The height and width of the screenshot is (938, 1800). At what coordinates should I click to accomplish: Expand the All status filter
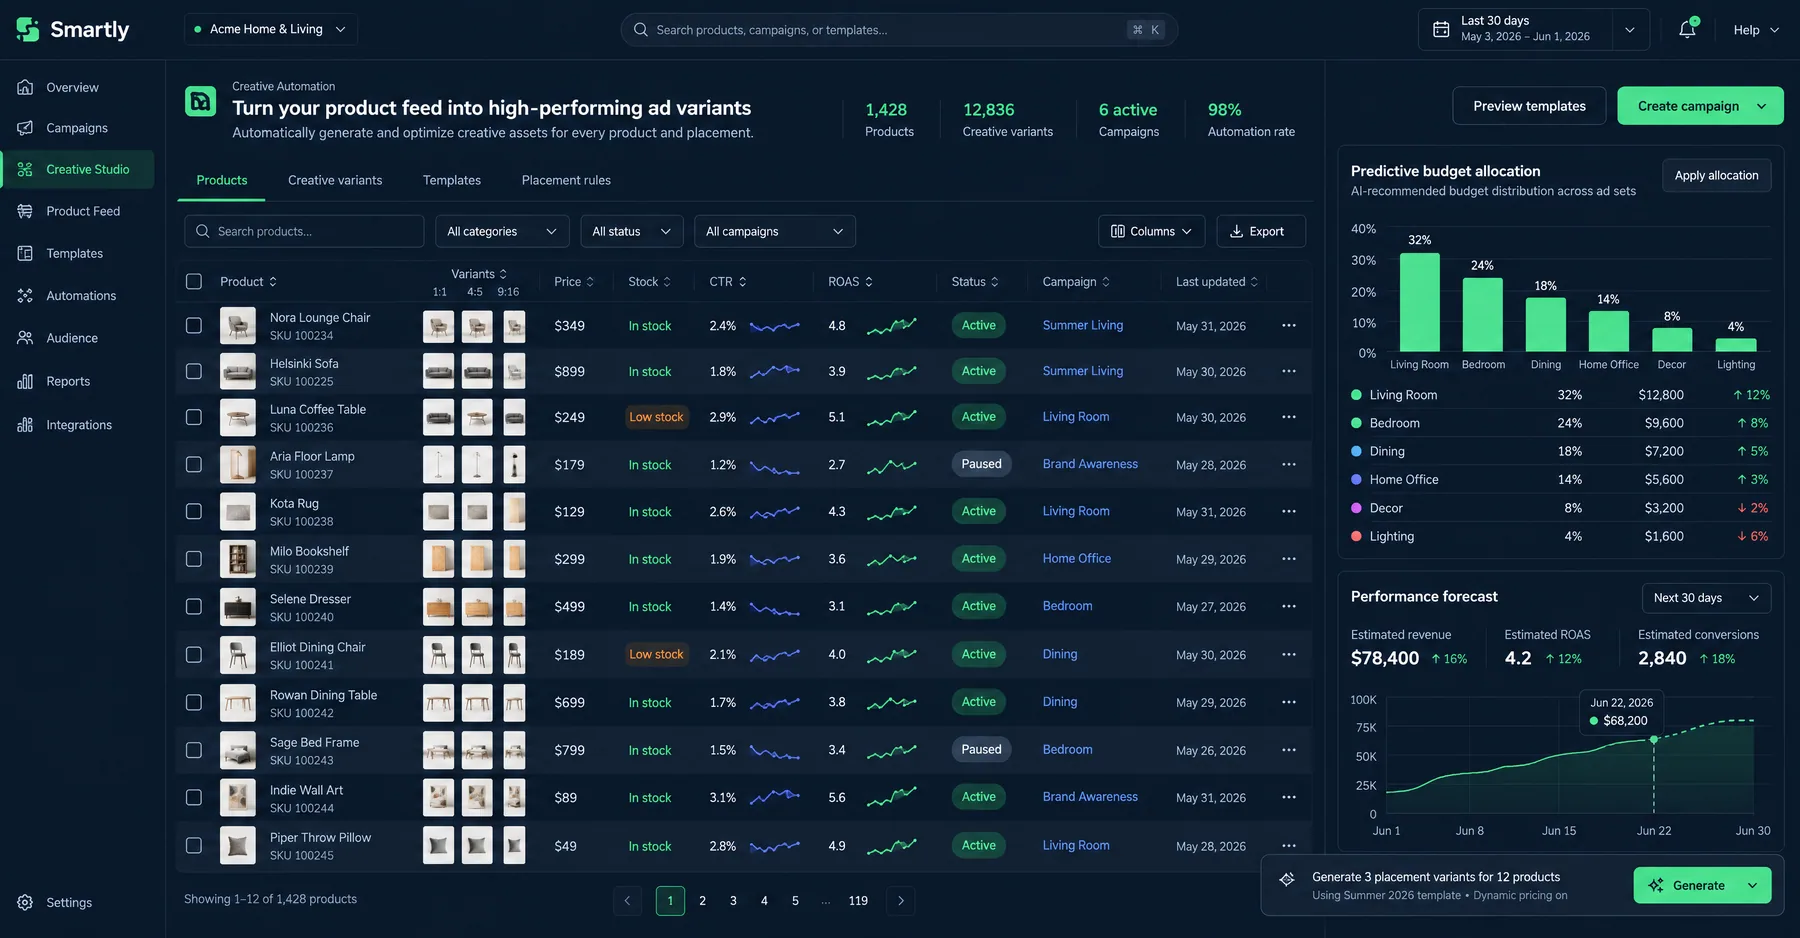coord(632,231)
